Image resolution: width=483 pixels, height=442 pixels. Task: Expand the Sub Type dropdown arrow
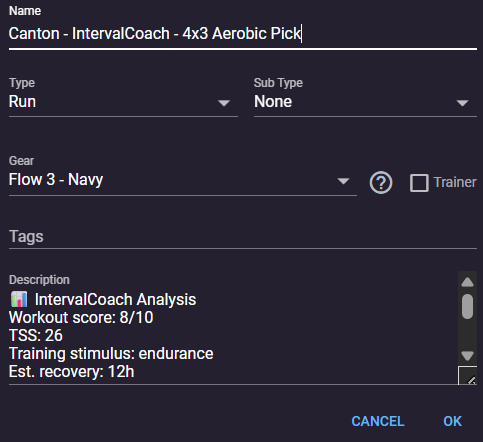[462, 103]
